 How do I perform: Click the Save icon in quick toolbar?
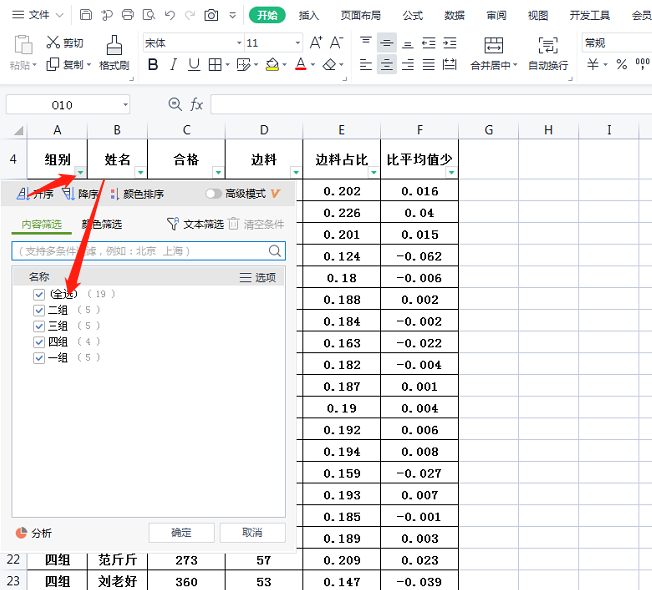click(x=86, y=15)
